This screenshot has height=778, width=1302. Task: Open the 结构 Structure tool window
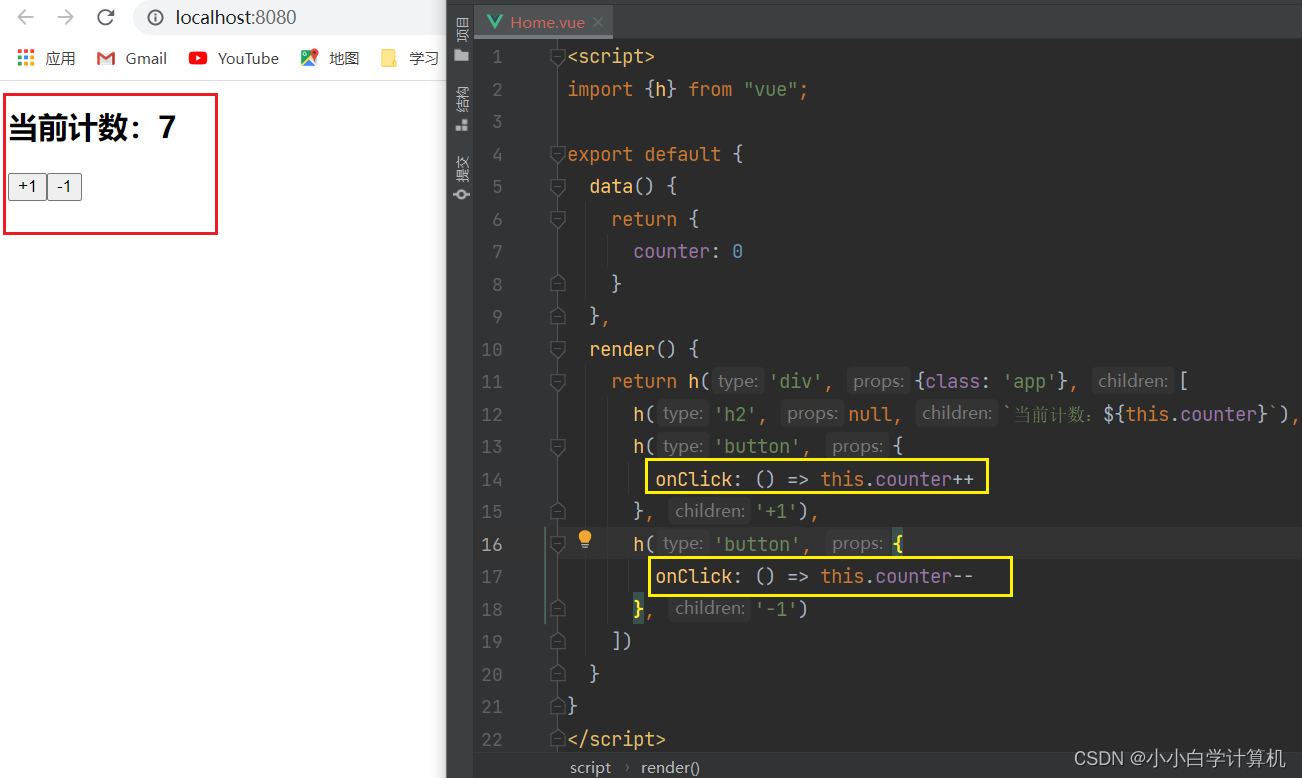(461, 109)
